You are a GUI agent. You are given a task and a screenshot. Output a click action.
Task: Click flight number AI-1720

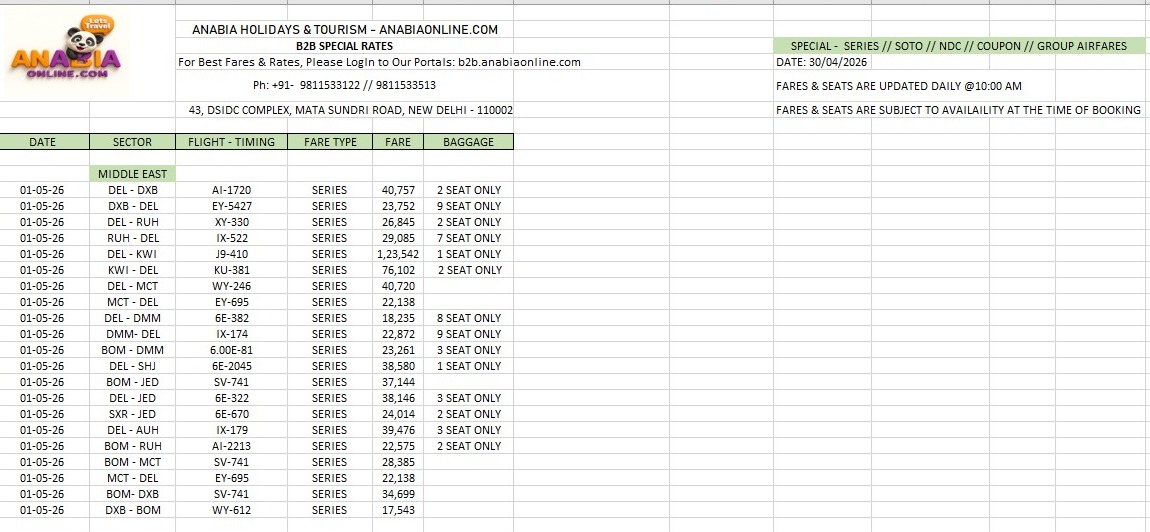tap(231, 190)
